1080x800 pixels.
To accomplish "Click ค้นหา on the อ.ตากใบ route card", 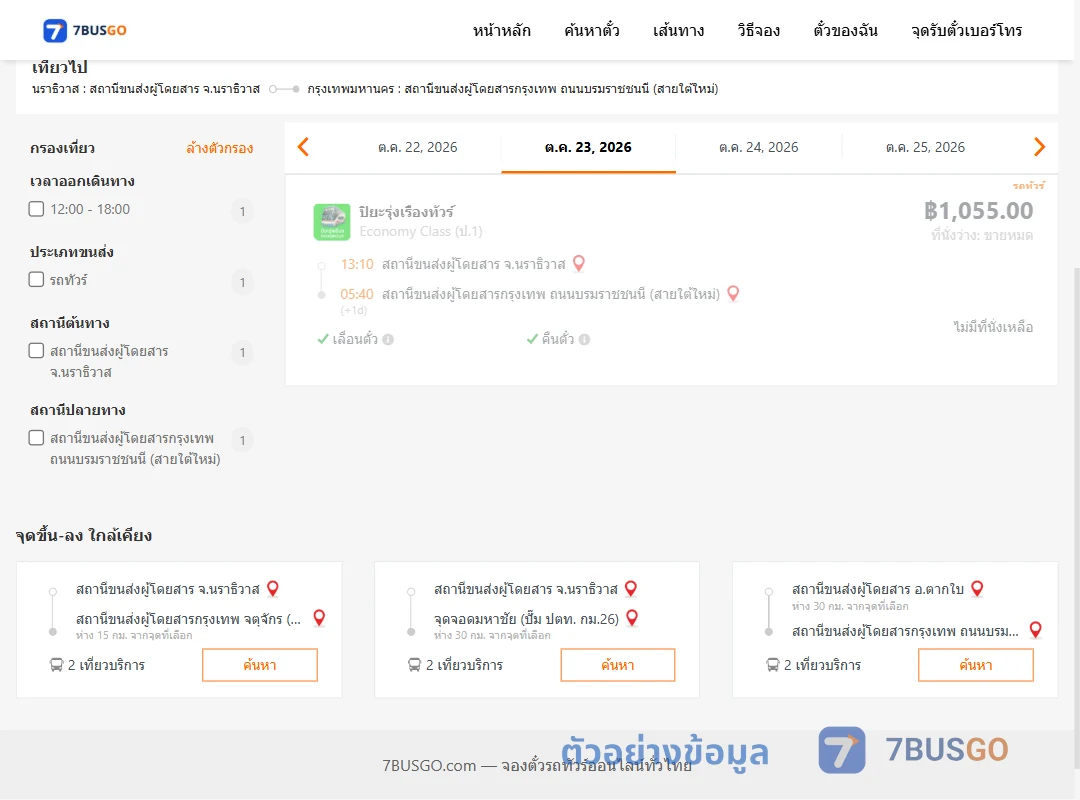I will point(976,665).
